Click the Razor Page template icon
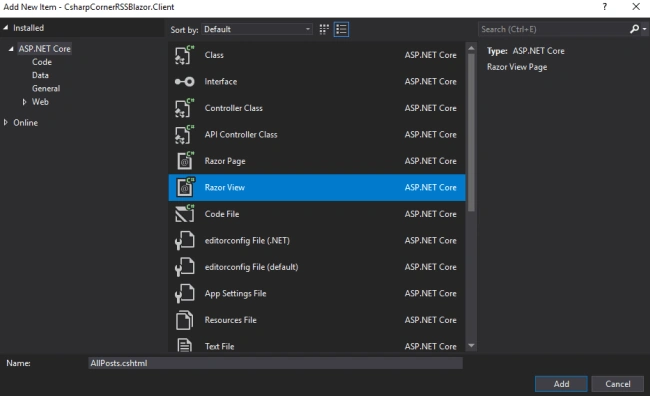Image resolution: width=650 pixels, height=396 pixels. tap(184, 161)
